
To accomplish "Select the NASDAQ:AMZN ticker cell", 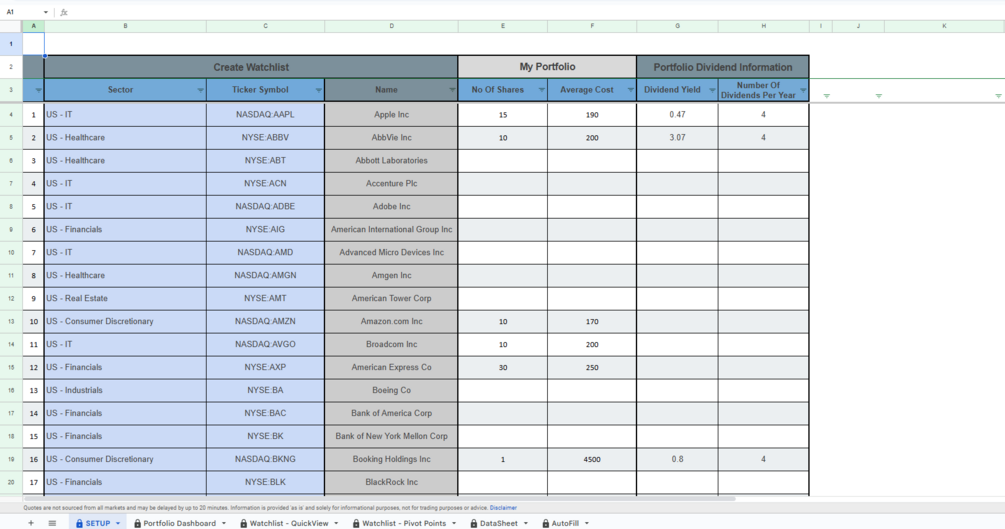I will click(265, 322).
